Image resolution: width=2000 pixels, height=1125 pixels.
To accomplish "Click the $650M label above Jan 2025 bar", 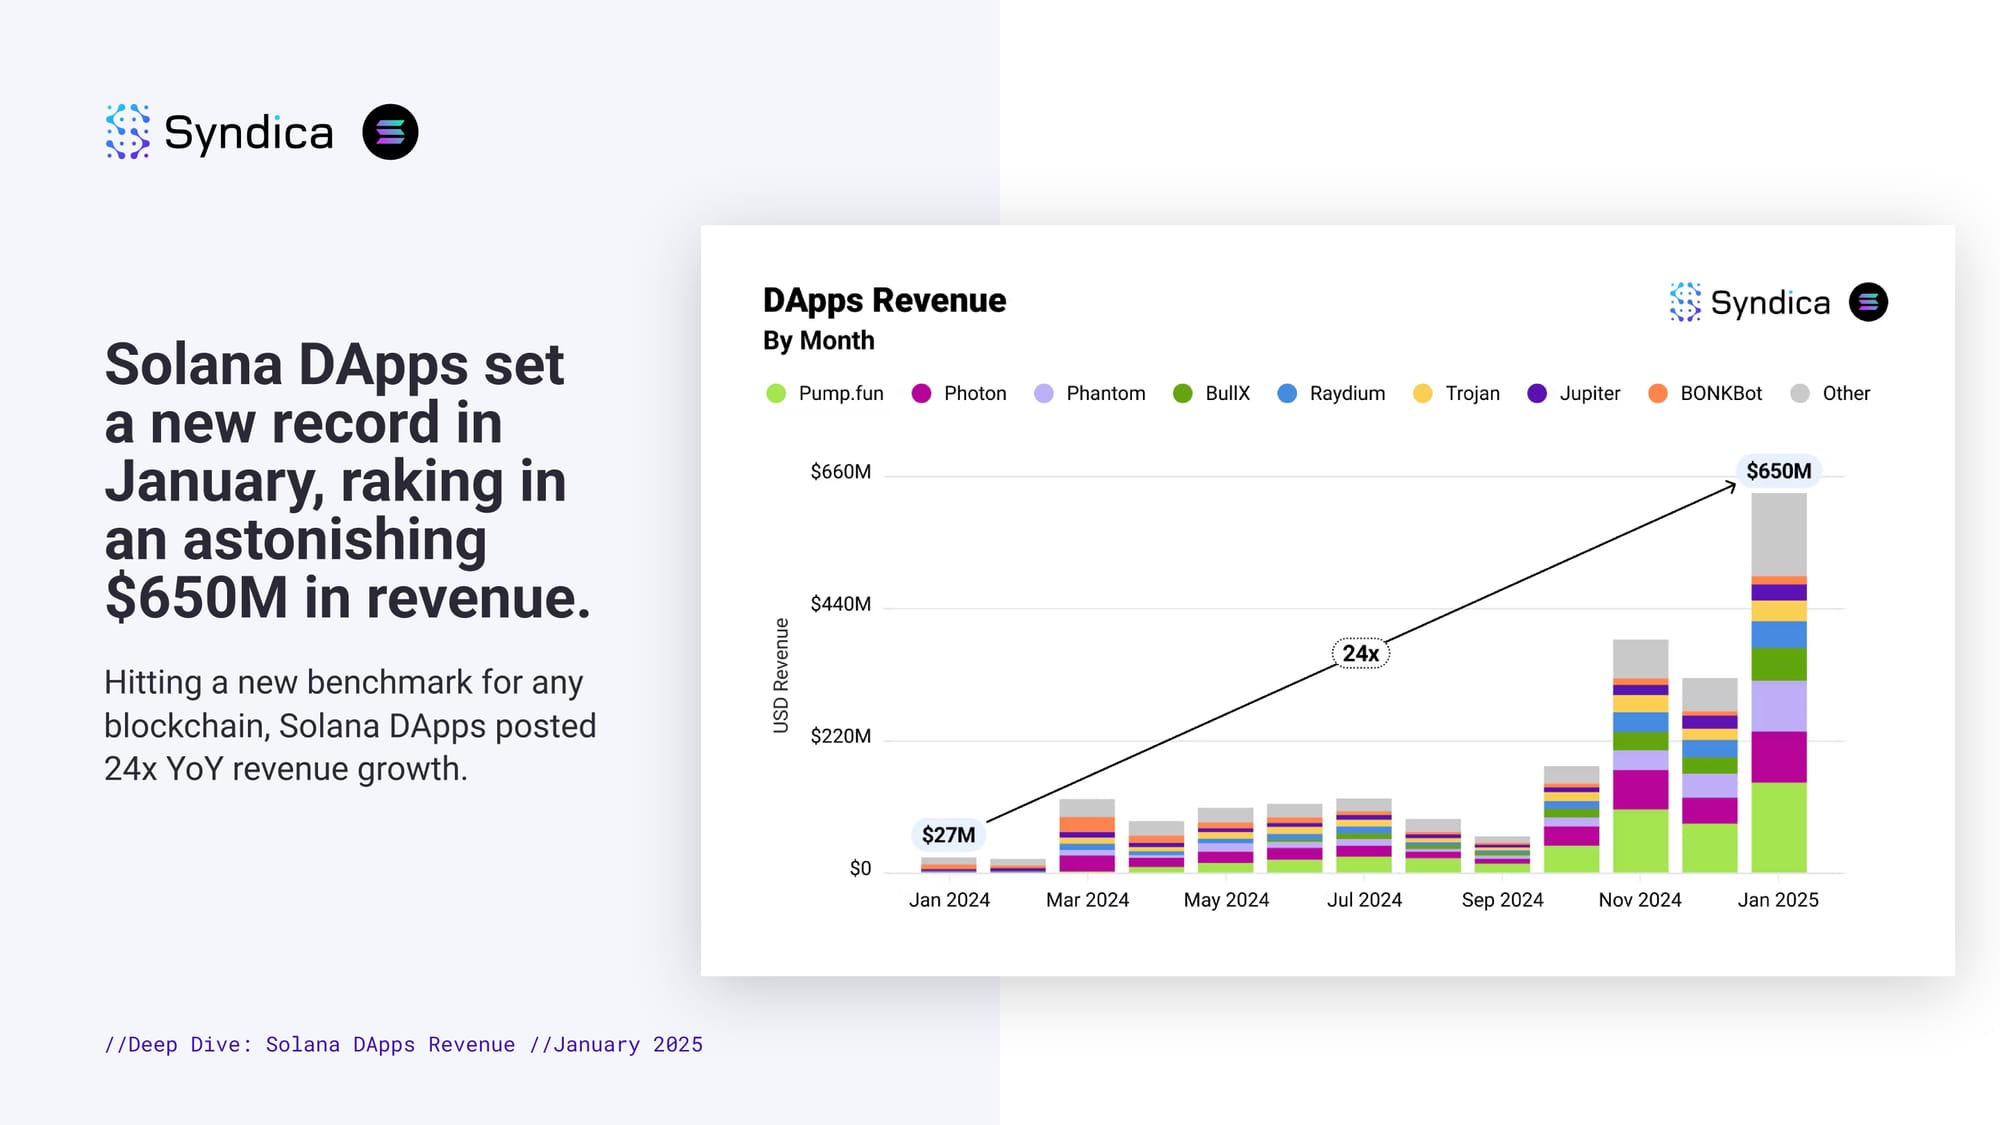I will click(x=1778, y=471).
